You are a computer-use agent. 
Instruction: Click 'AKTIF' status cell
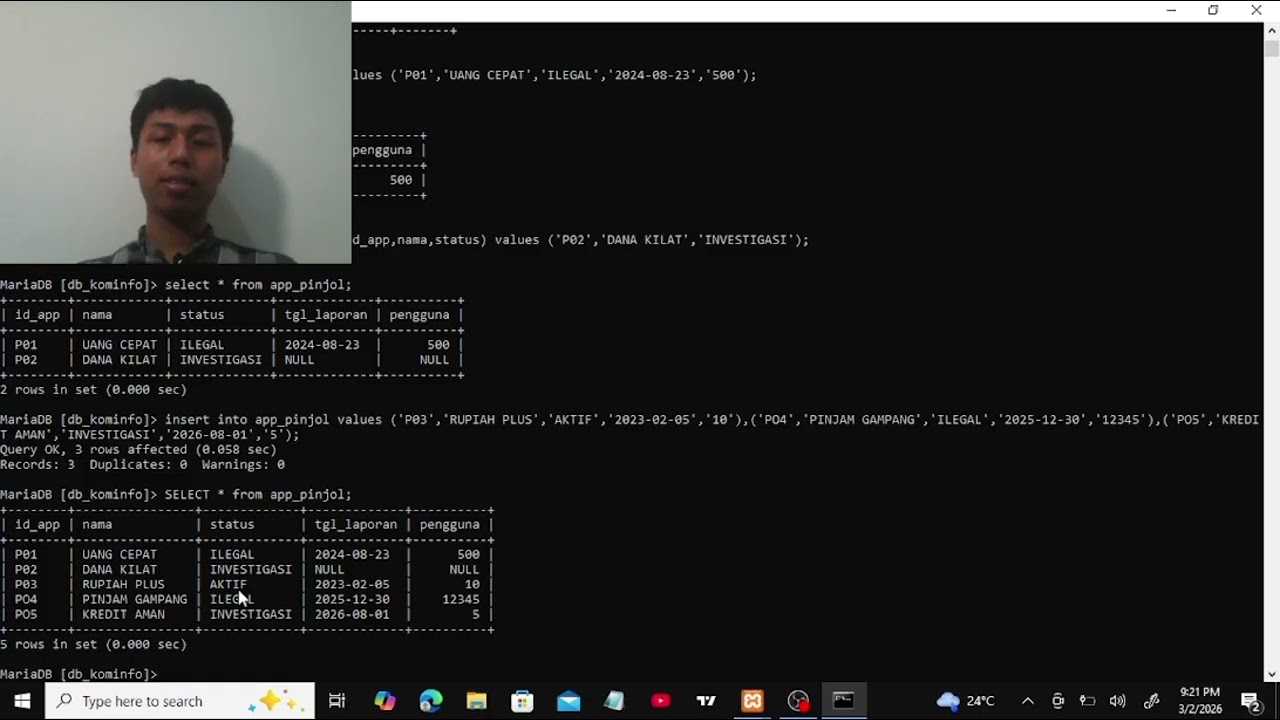coord(228,584)
